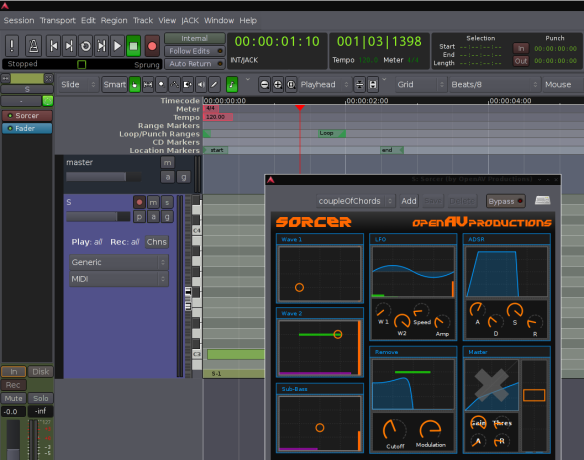The height and width of the screenshot is (460, 584).
Task: Click the Loop range marker
Action: 332,133
